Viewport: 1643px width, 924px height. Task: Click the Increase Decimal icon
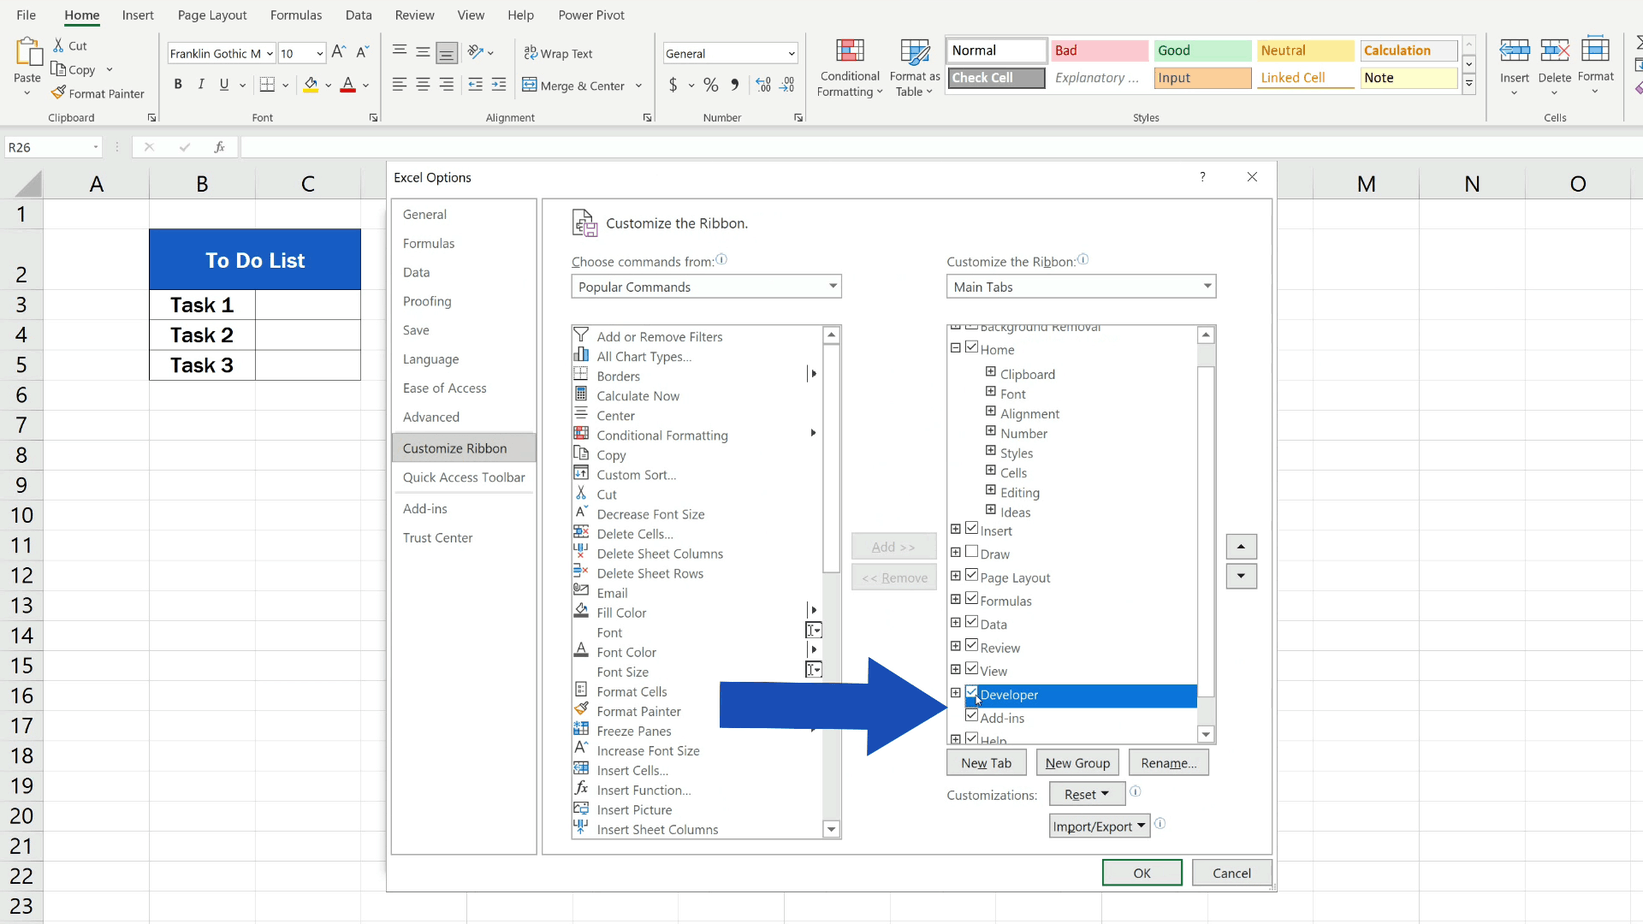click(x=763, y=85)
